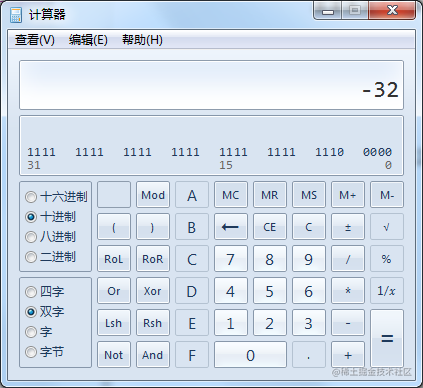Click the percent % button
Viewport: 423px width, 388px height.
click(x=387, y=259)
